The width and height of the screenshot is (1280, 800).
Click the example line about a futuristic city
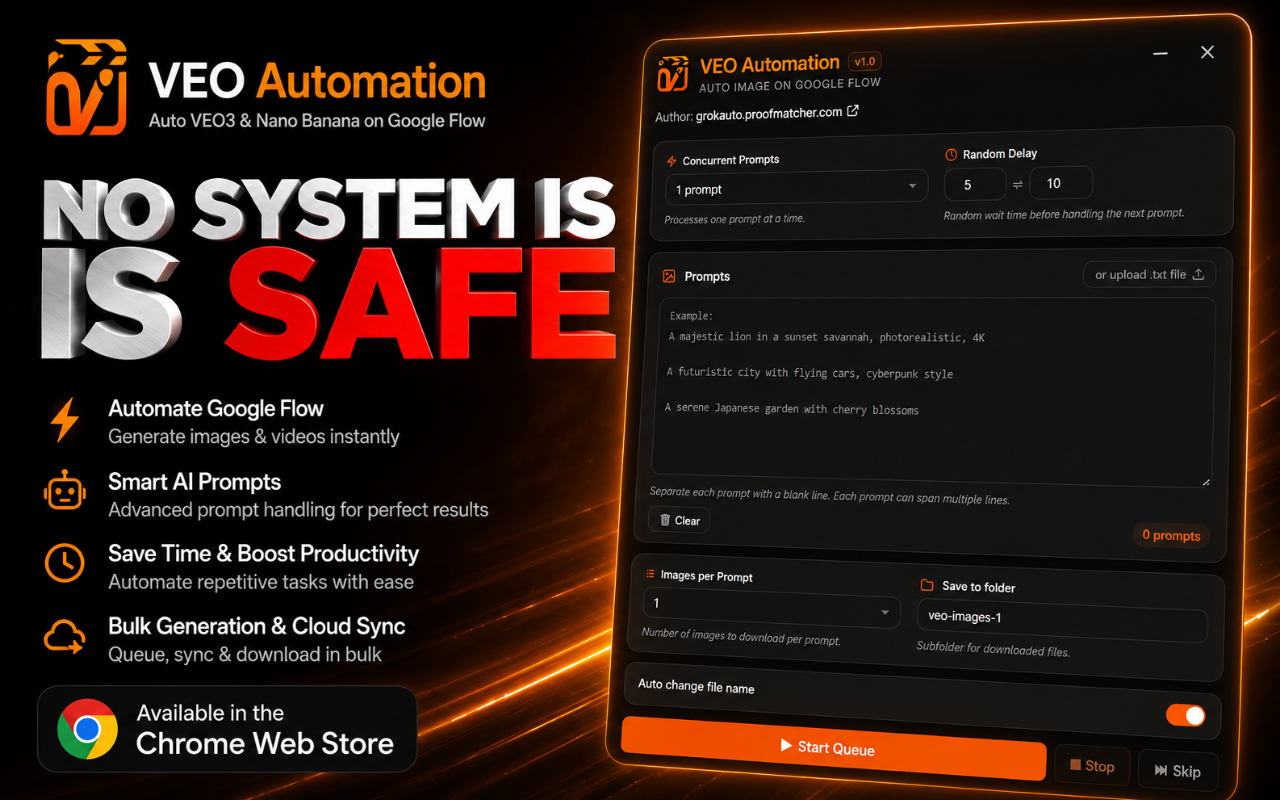pyautogui.click(x=810, y=373)
